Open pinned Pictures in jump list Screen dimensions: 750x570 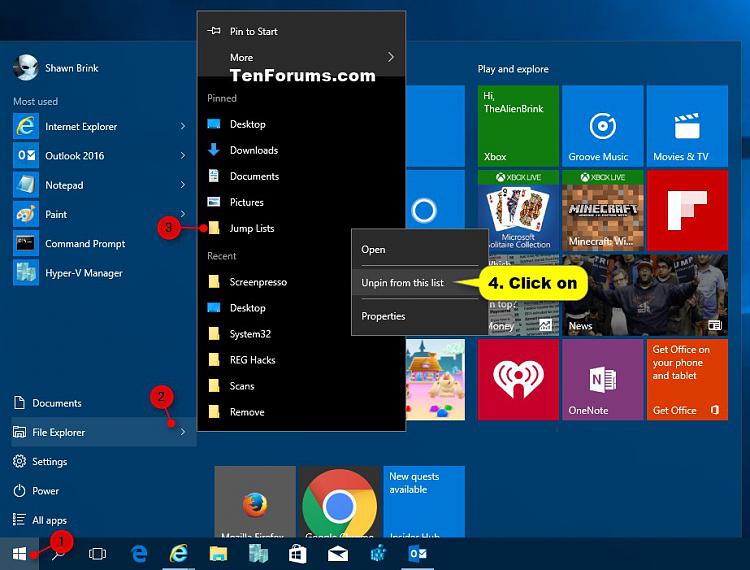[x=301, y=202]
